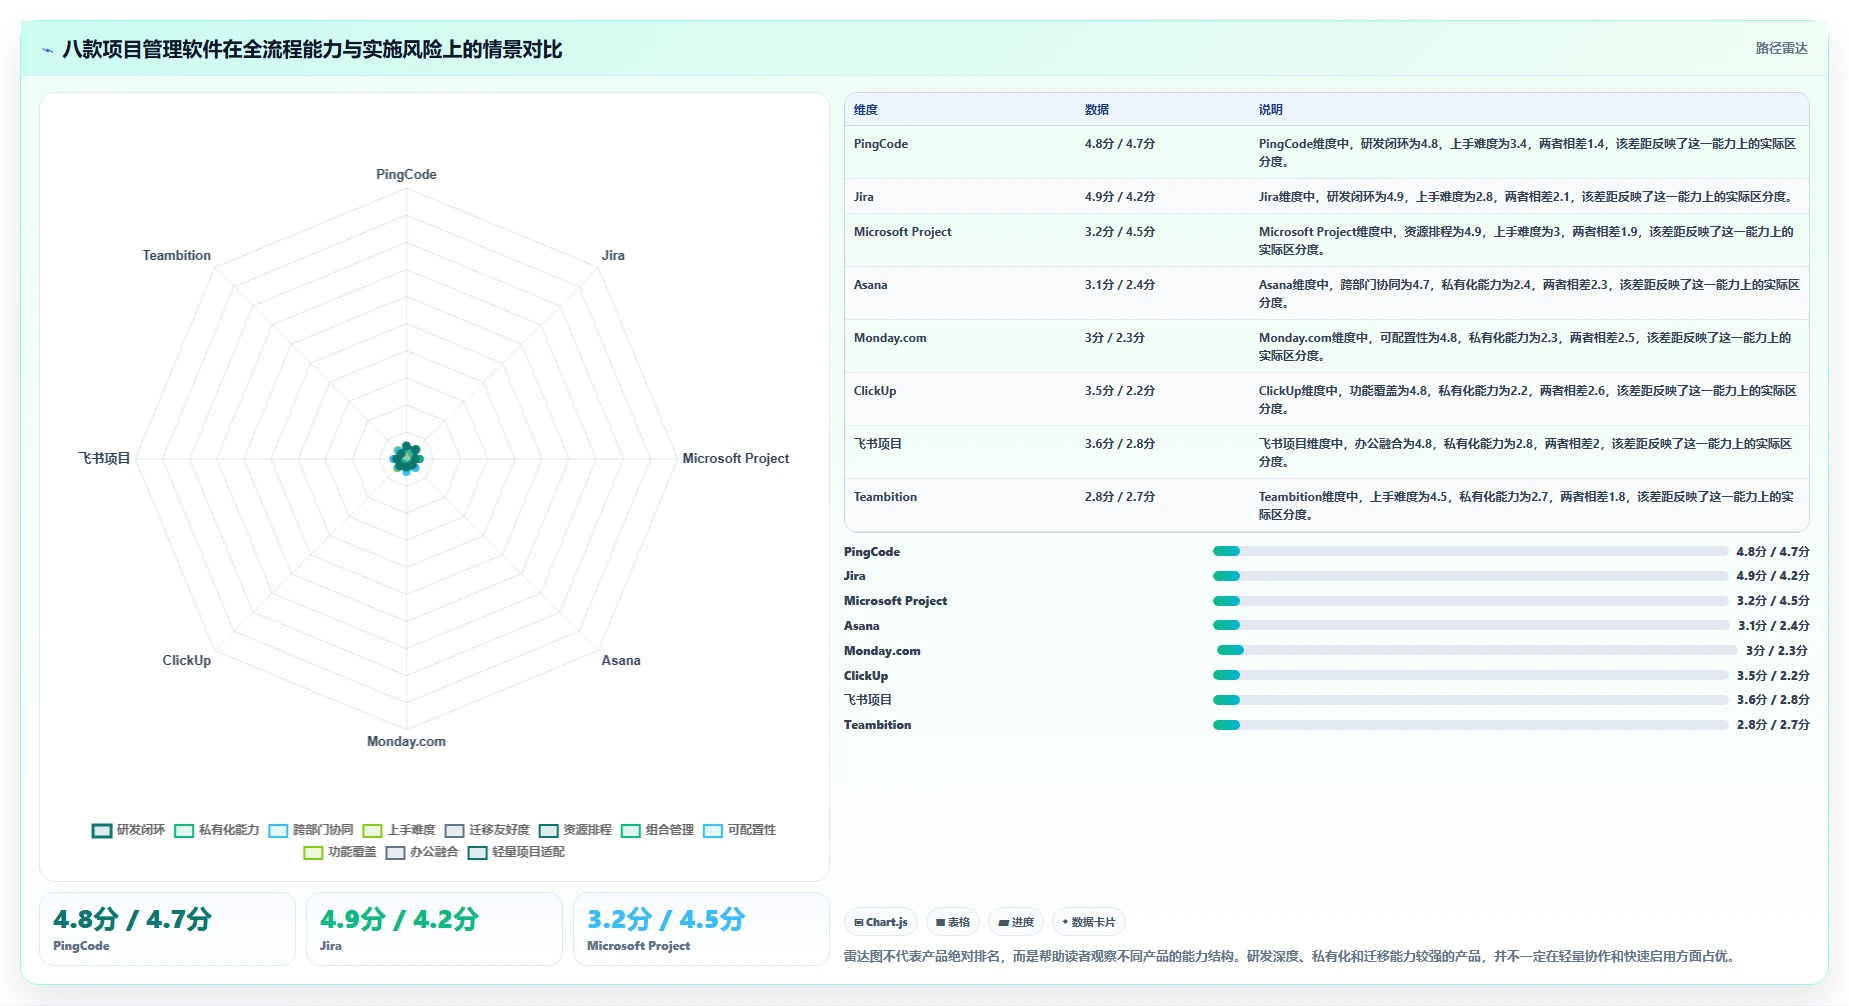Click the Monday.com axis label on radar
Image resolution: width=1849 pixels, height=1006 pixels.
(x=406, y=741)
